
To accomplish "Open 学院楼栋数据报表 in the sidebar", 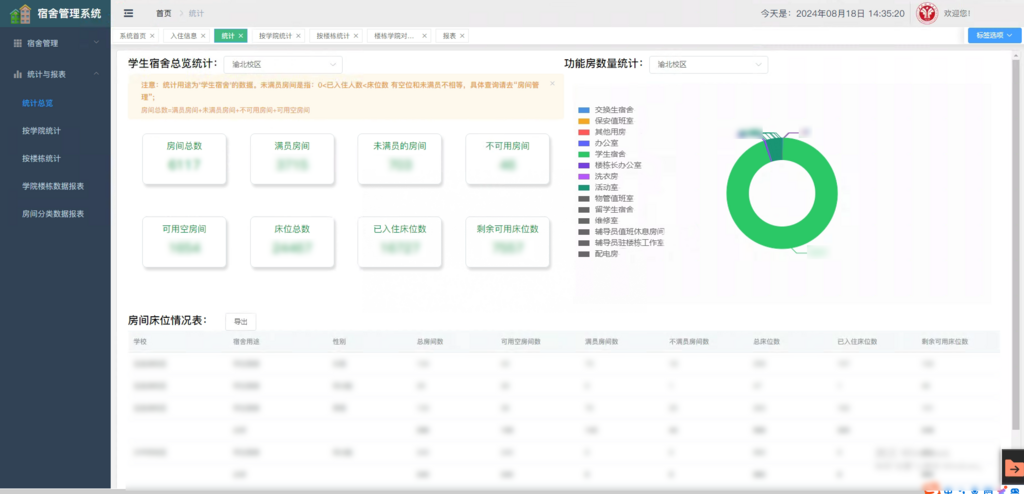I will 53,186.
